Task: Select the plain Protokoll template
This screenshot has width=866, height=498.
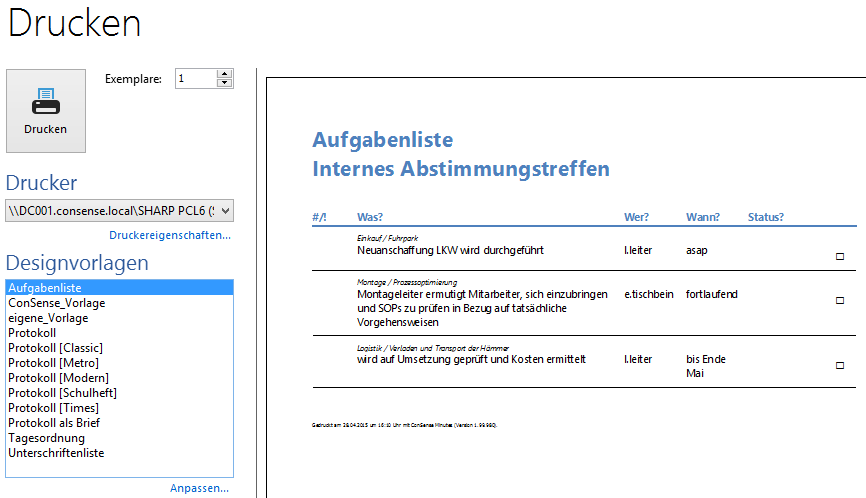Action: click(x=32, y=333)
